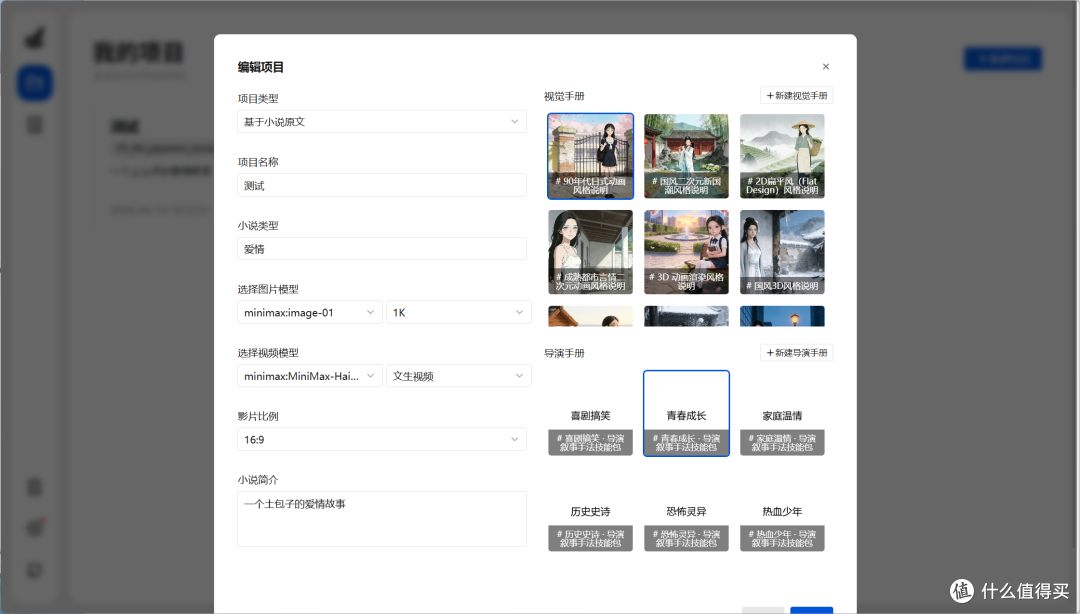Click the 新建导演手册 button
Viewport: 1080px width, 614px height.
click(796, 352)
